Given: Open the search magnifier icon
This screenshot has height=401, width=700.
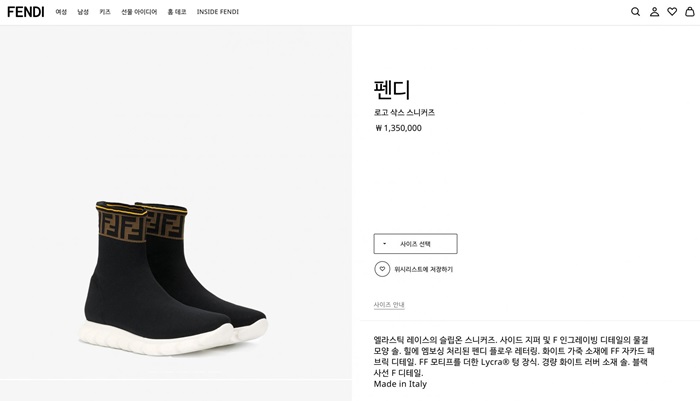Looking at the screenshot, I should (x=635, y=12).
